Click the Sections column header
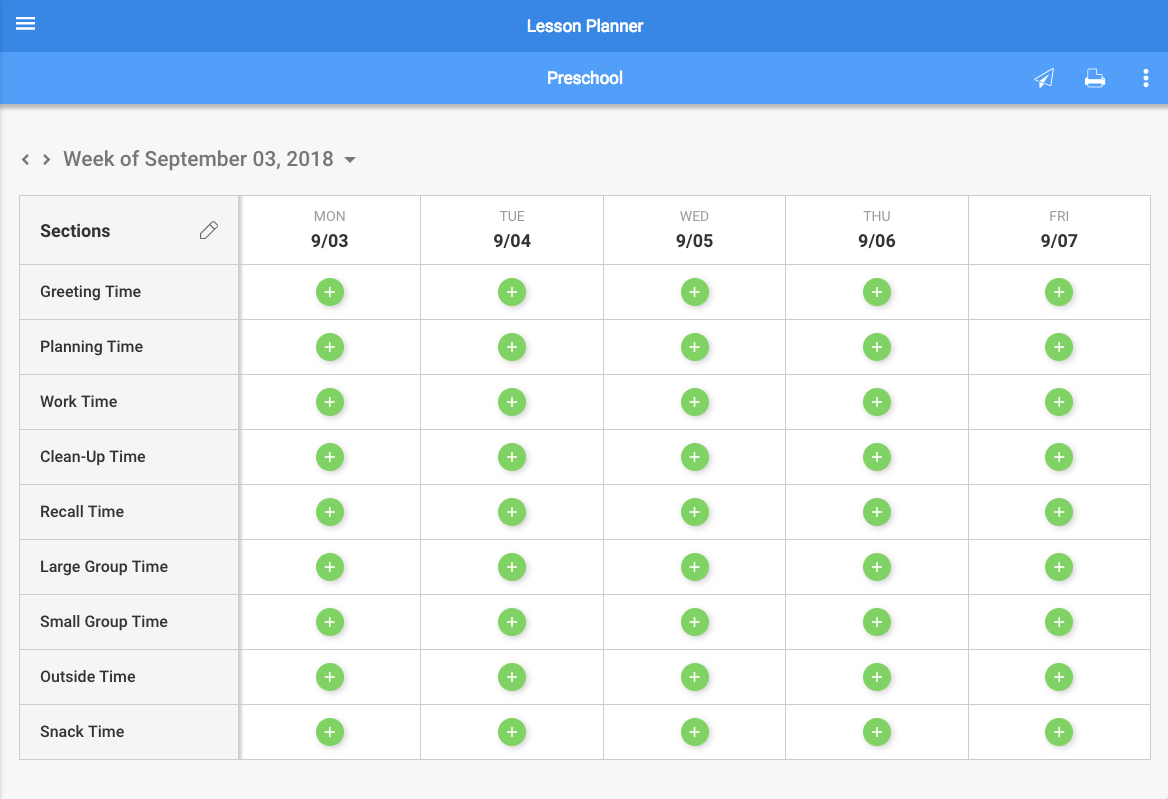The width and height of the screenshot is (1168, 799). 75,231
